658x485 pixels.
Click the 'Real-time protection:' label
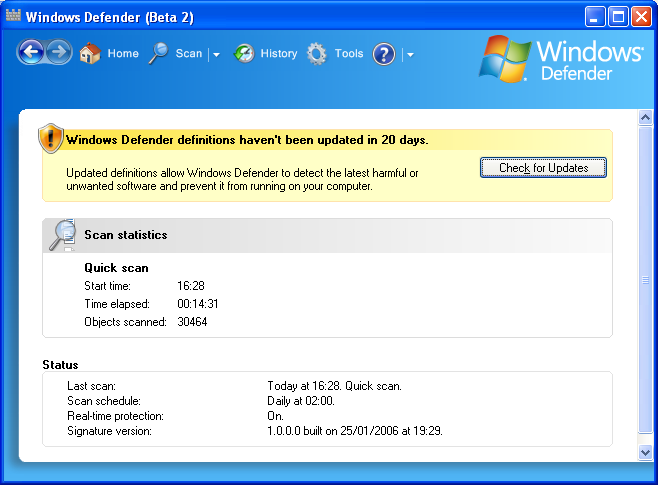tap(115, 416)
